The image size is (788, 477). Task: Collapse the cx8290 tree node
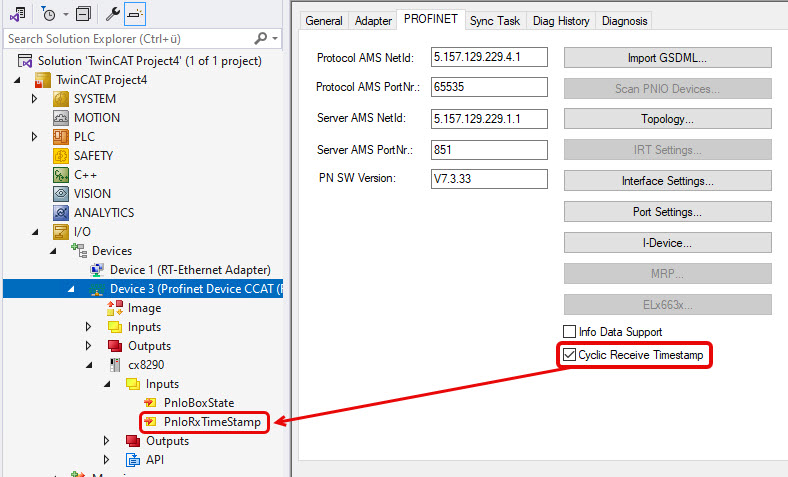tap(89, 365)
